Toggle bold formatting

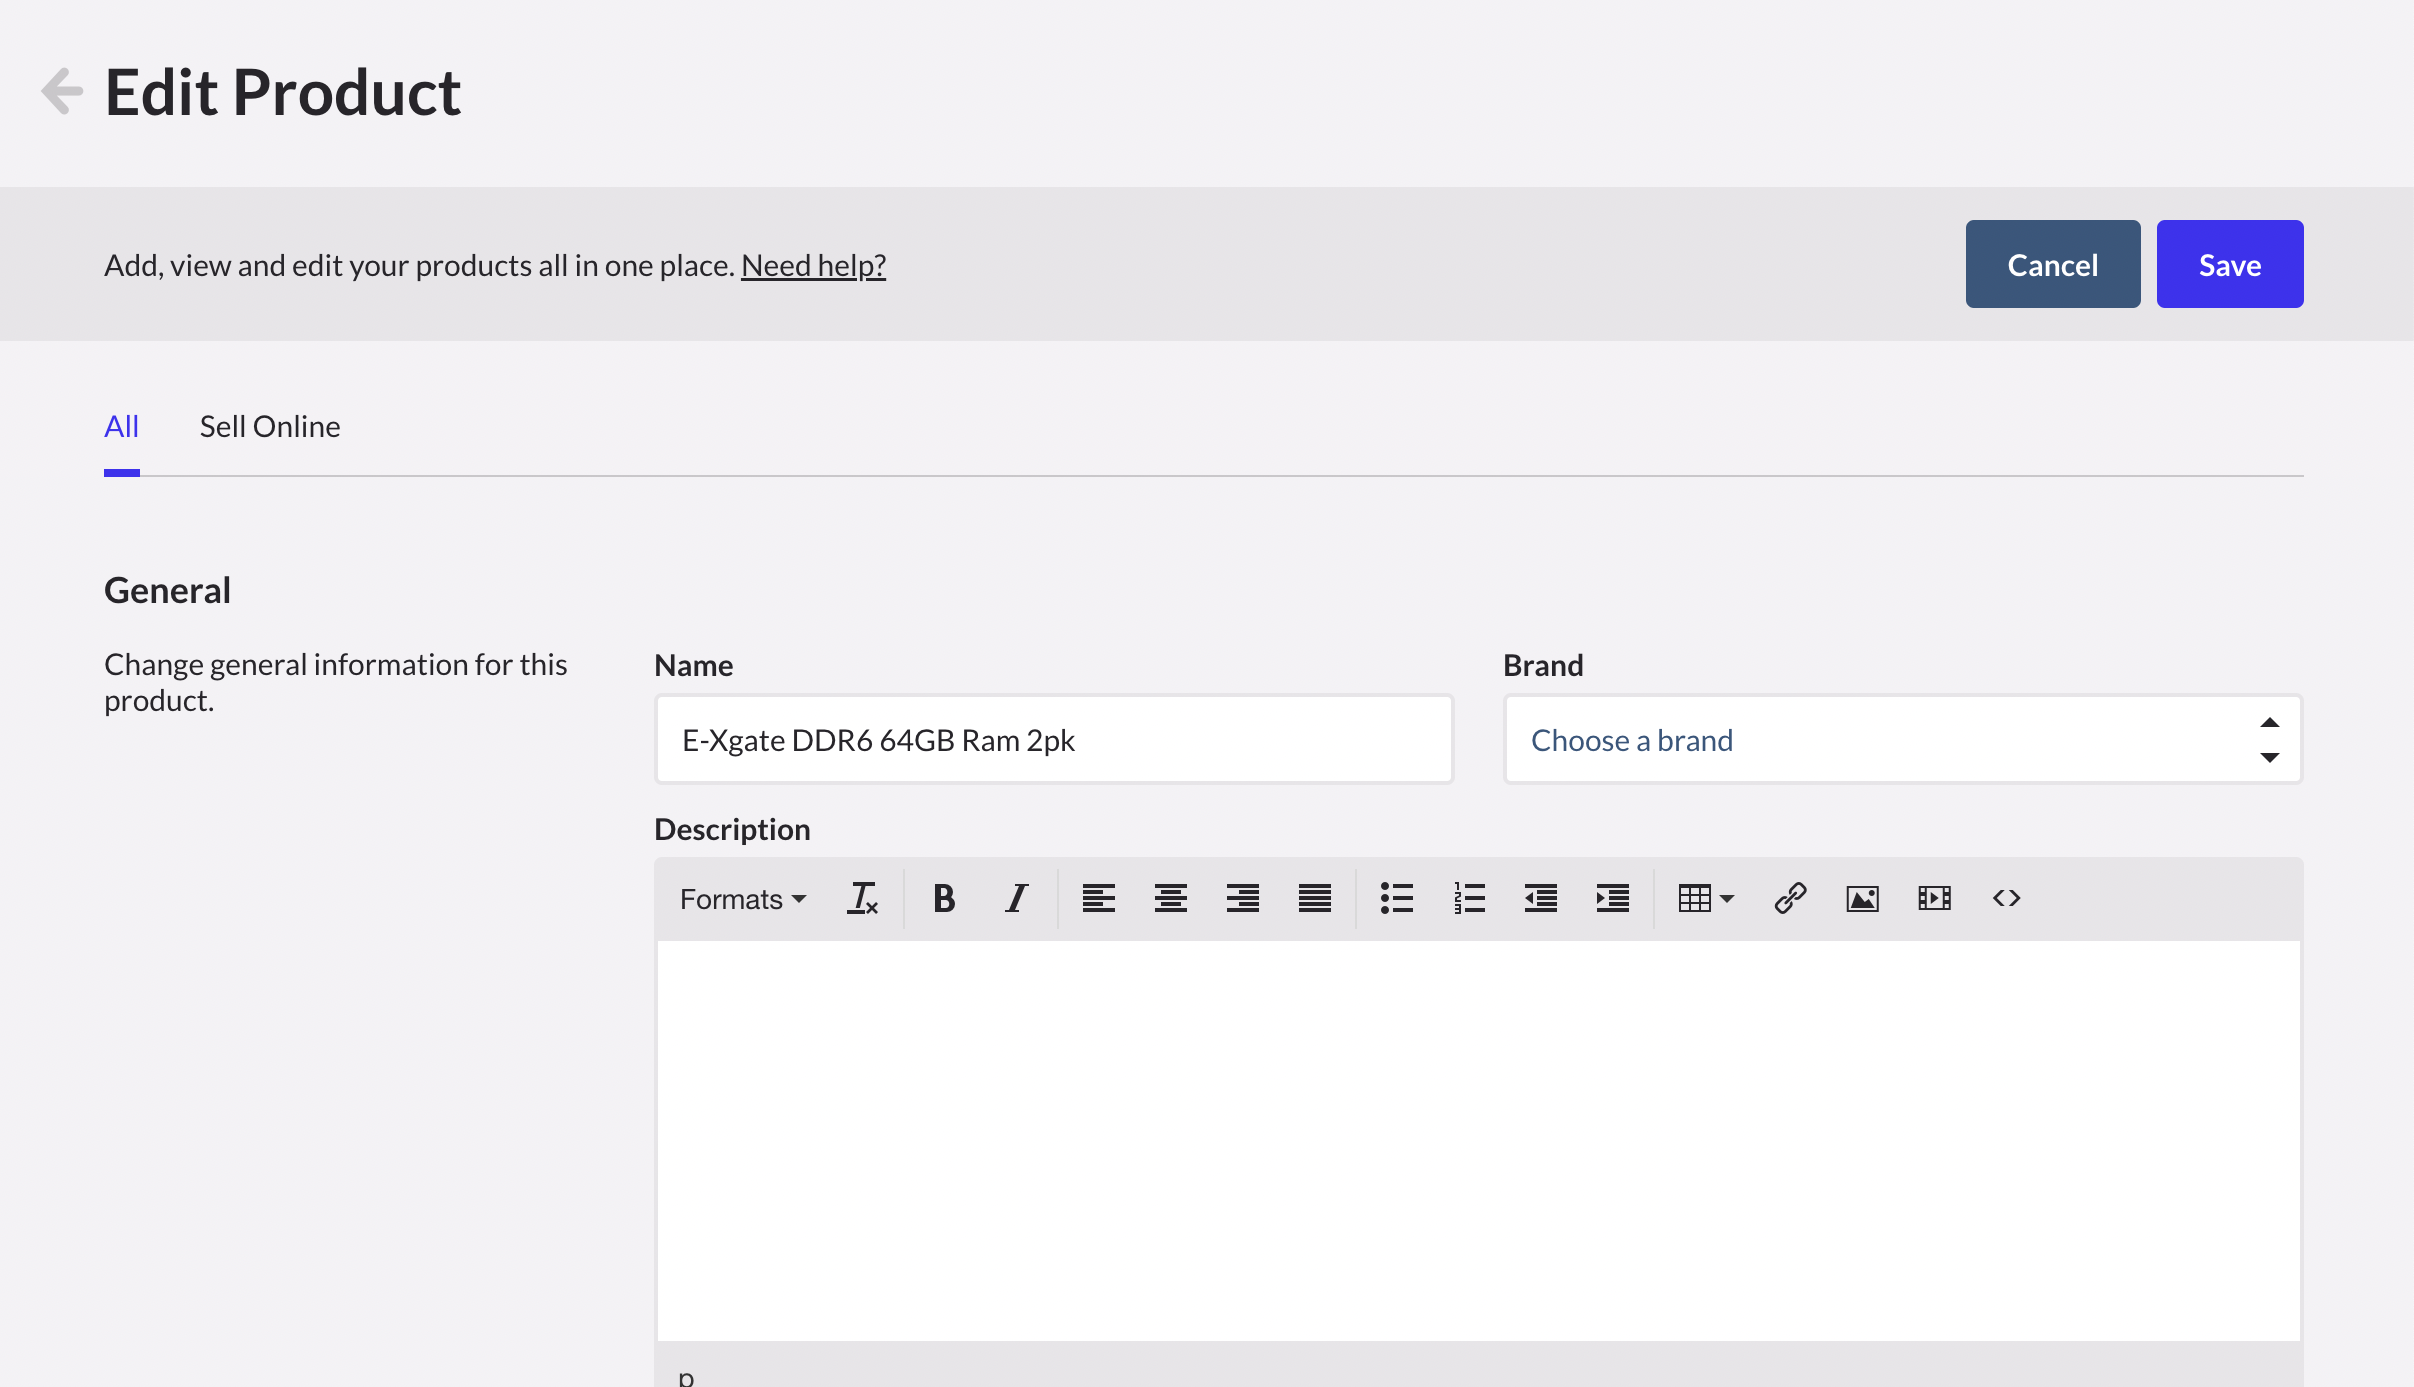point(943,898)
